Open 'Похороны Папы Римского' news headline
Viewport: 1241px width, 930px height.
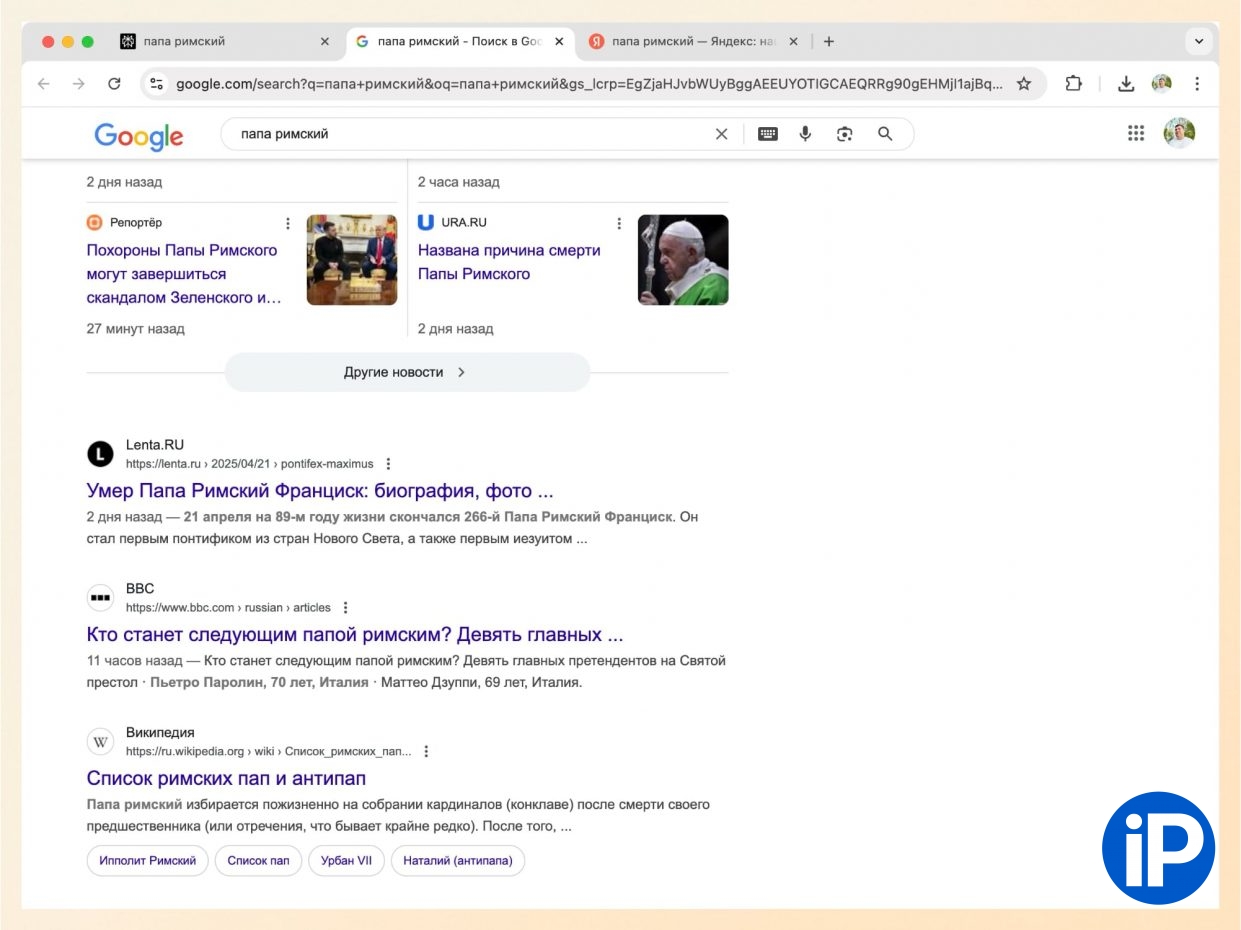tap(184, 274)
